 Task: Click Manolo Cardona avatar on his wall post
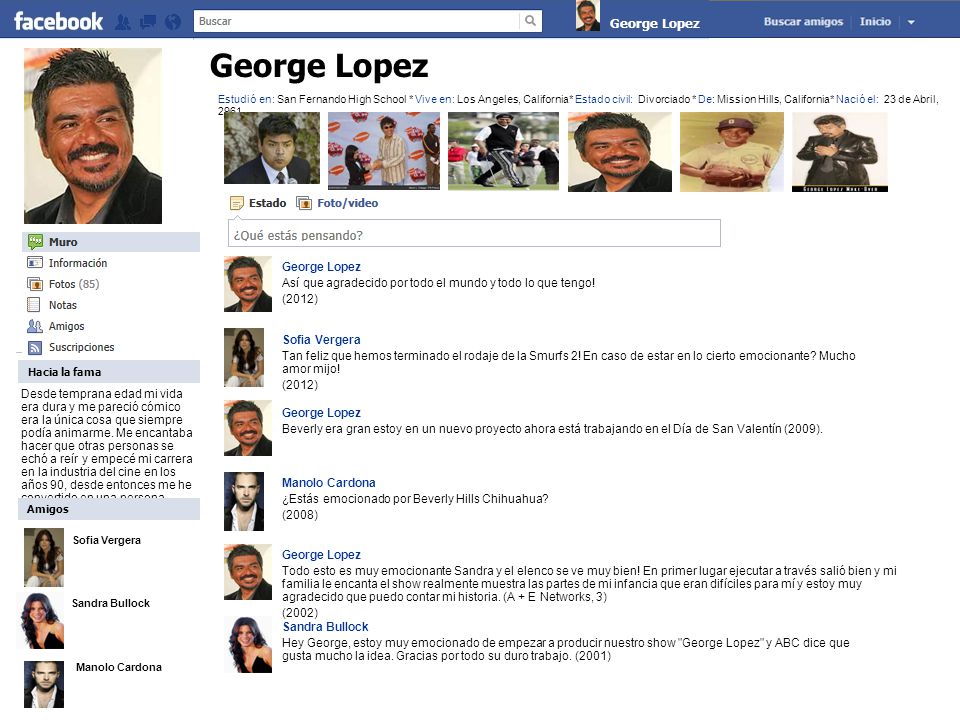(244, 501)
